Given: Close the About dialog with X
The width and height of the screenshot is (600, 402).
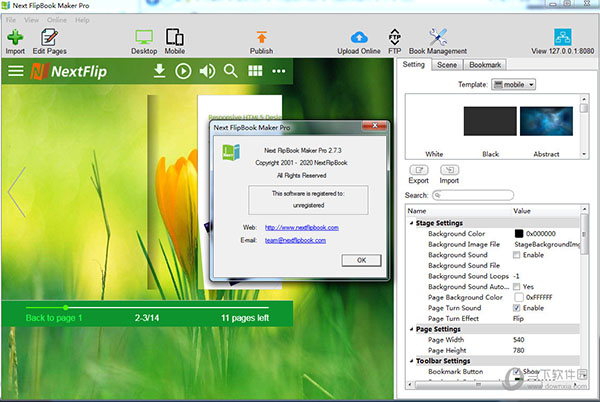Looking at the screenshot, I should pos(374,126).
